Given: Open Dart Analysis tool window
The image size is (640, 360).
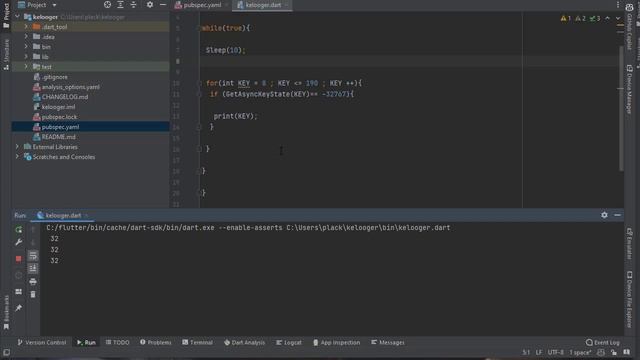Looking at the screenshot, I should tap(244, 342).
